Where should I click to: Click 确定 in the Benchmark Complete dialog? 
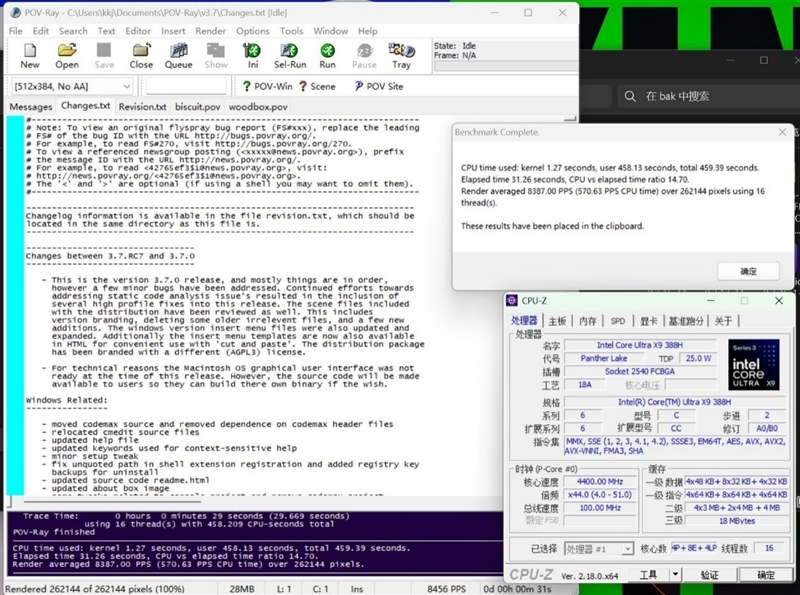pos(748,271)
